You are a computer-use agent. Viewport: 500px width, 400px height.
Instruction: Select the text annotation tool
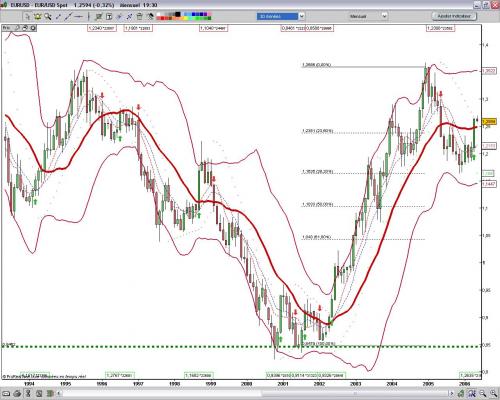109,16
